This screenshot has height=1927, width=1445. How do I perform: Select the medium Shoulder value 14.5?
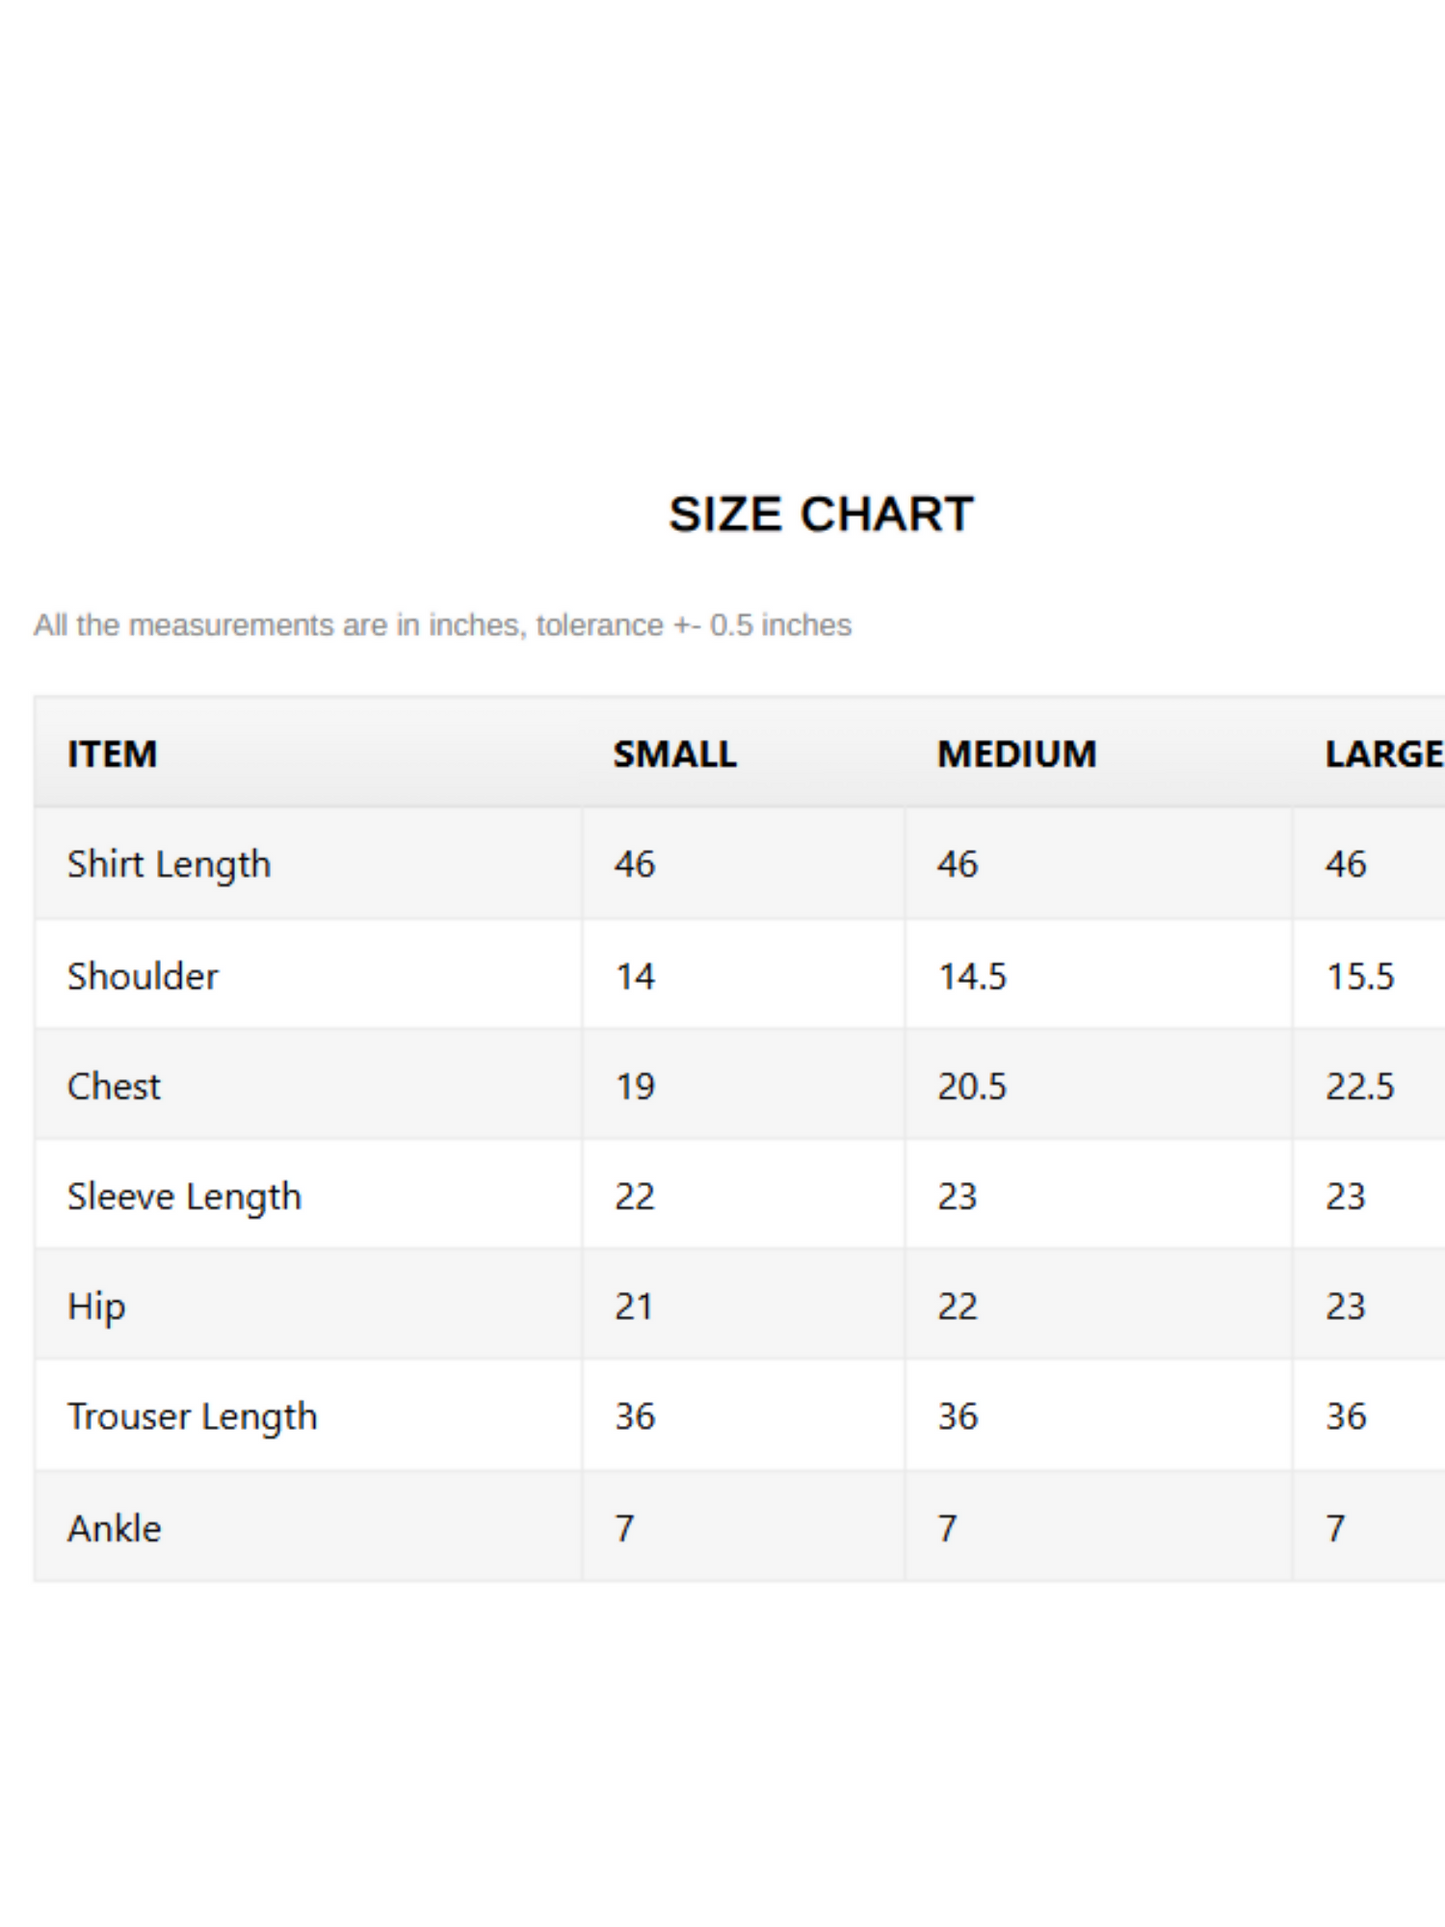972,976
